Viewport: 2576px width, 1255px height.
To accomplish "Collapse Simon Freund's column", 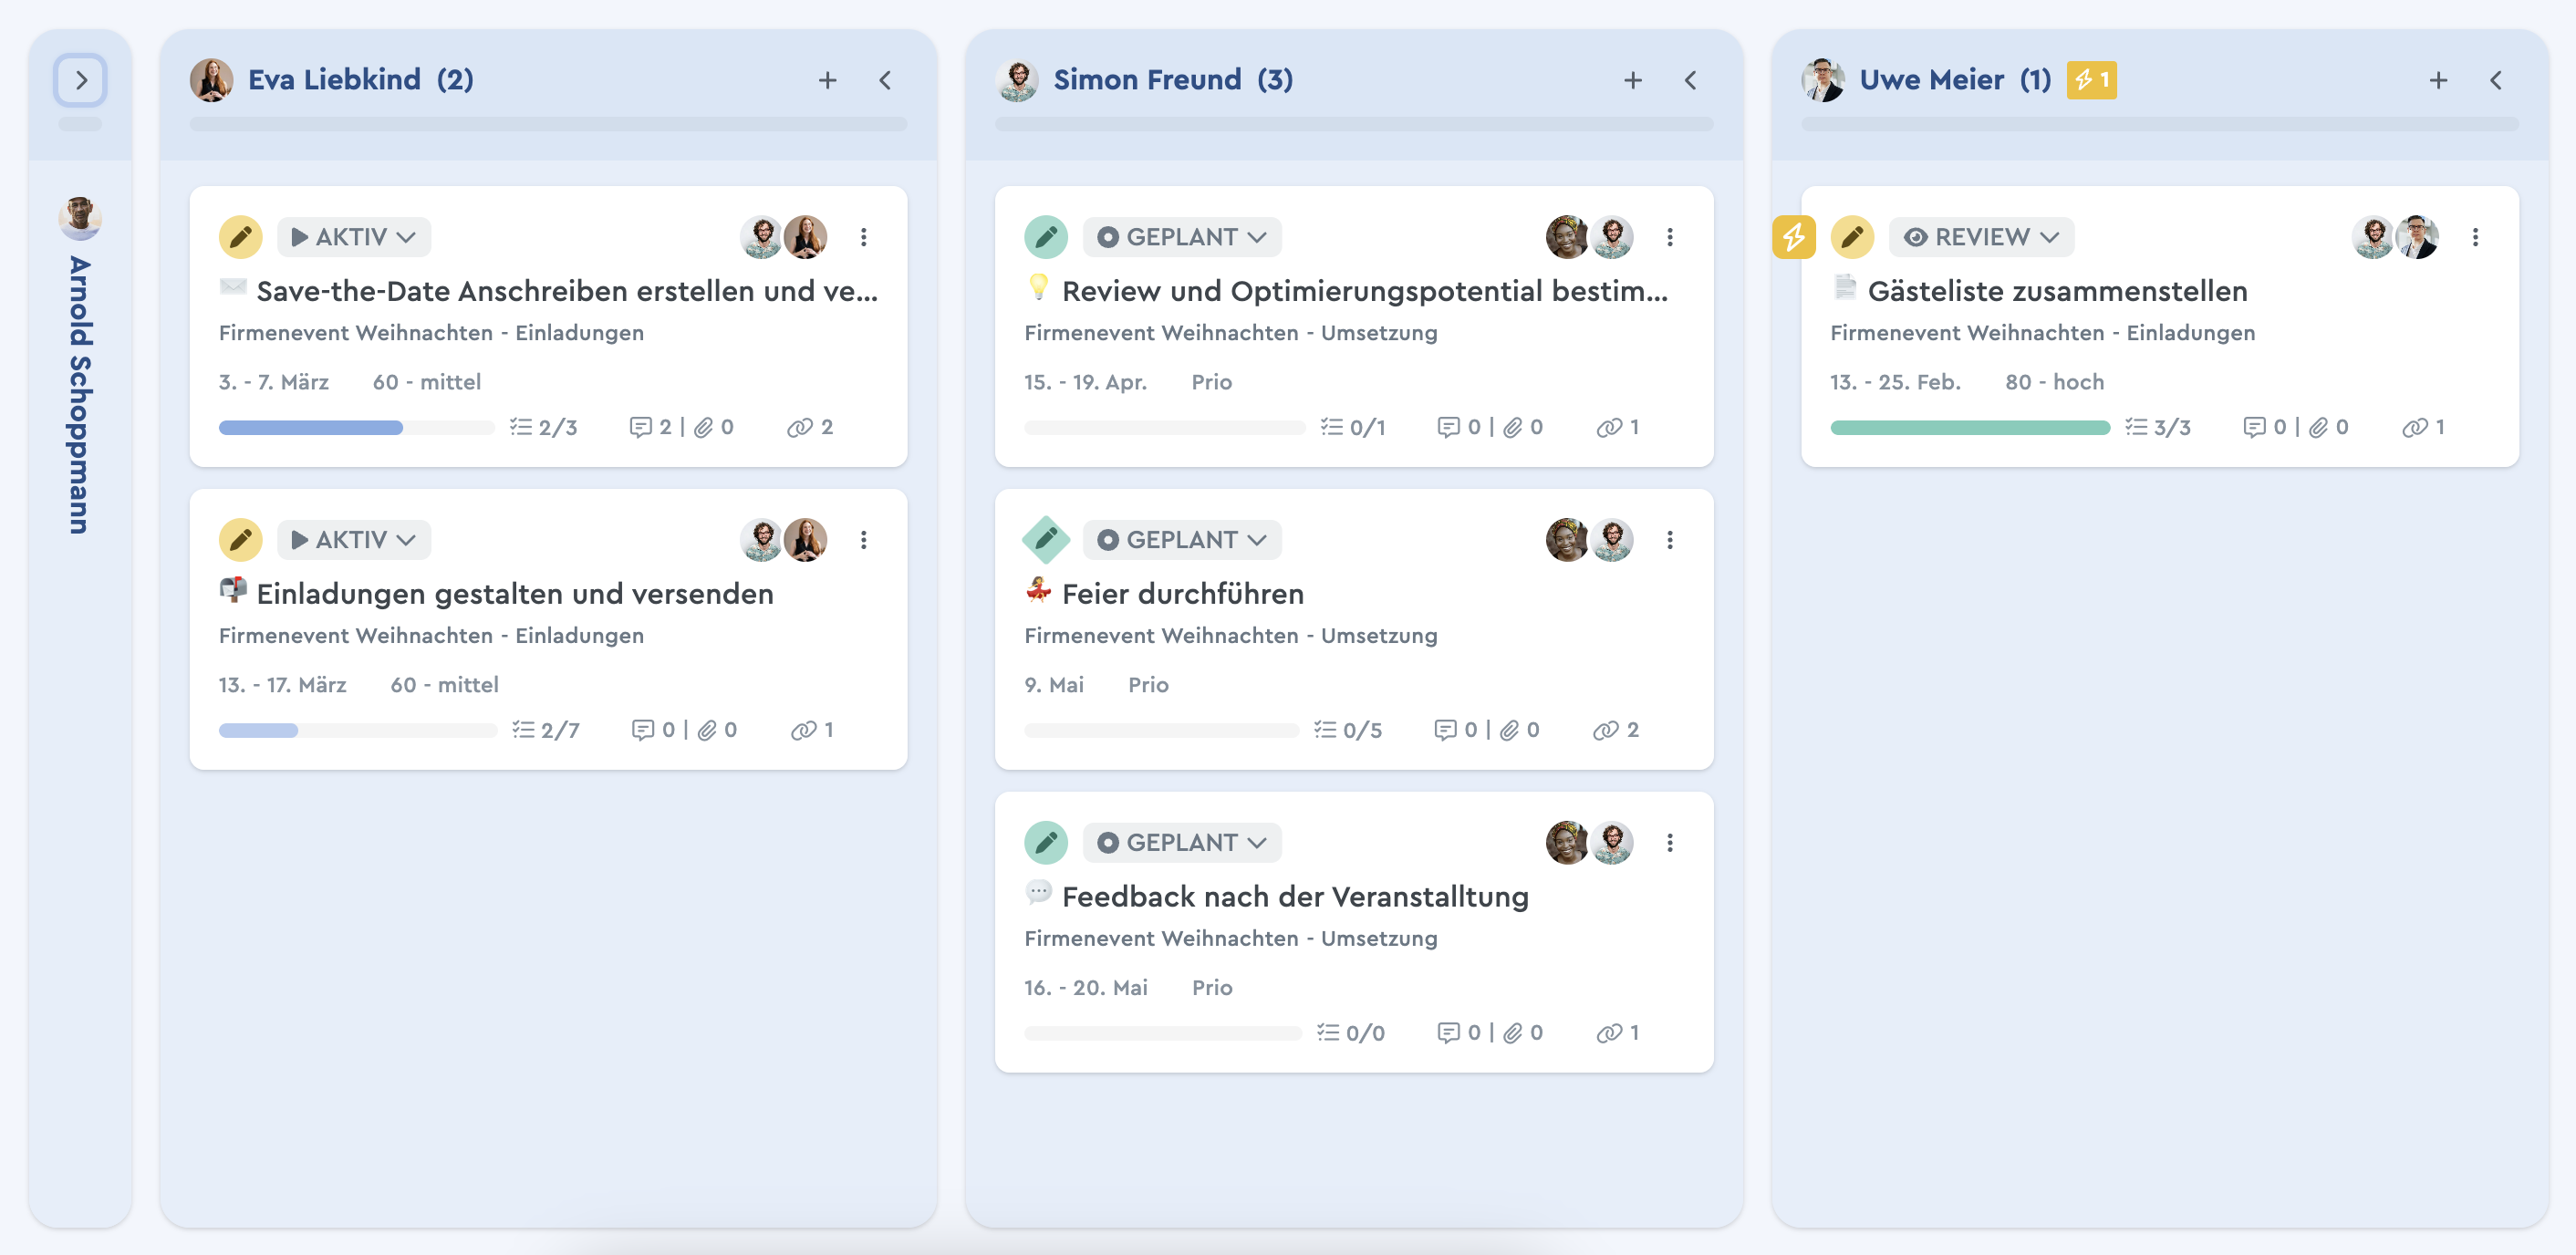I will (1691, 80).
